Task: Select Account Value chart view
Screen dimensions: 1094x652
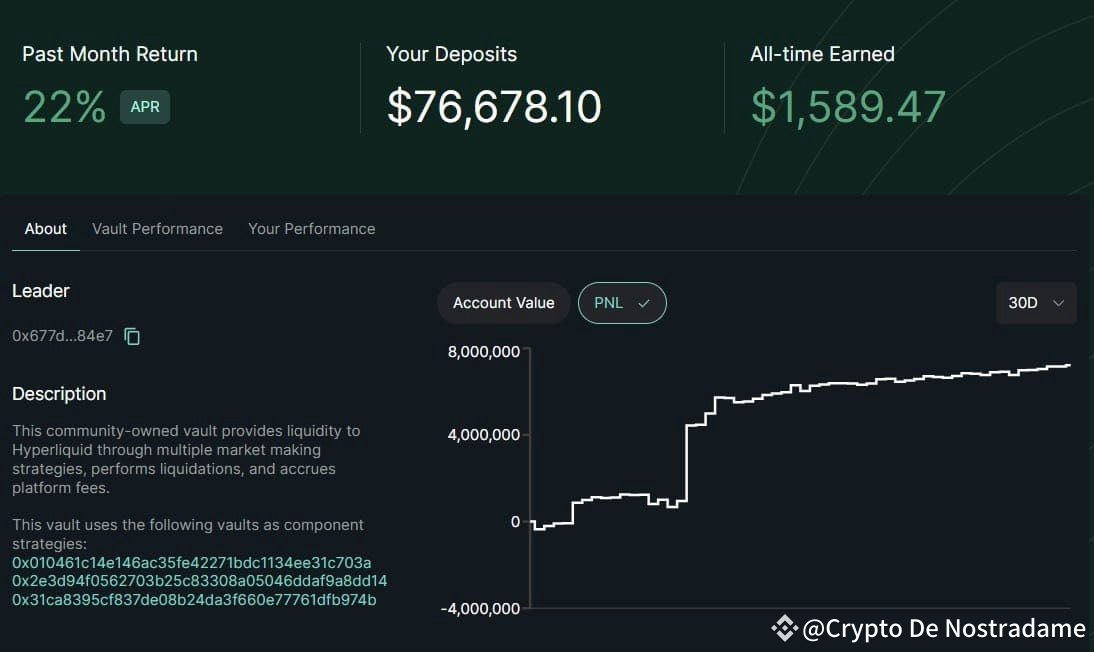Action: tap(503, 302)
